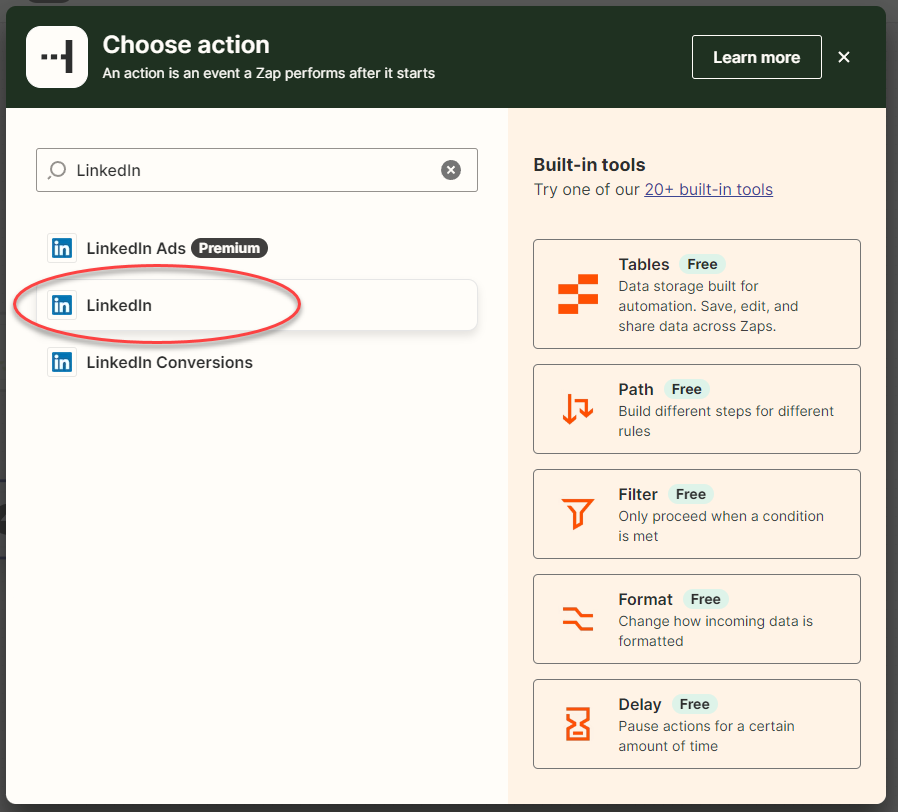The height and width of the screenshot is (812, 898).
Task: Click the LinkedIn Ads logo icon
Action: pos(62,248)
